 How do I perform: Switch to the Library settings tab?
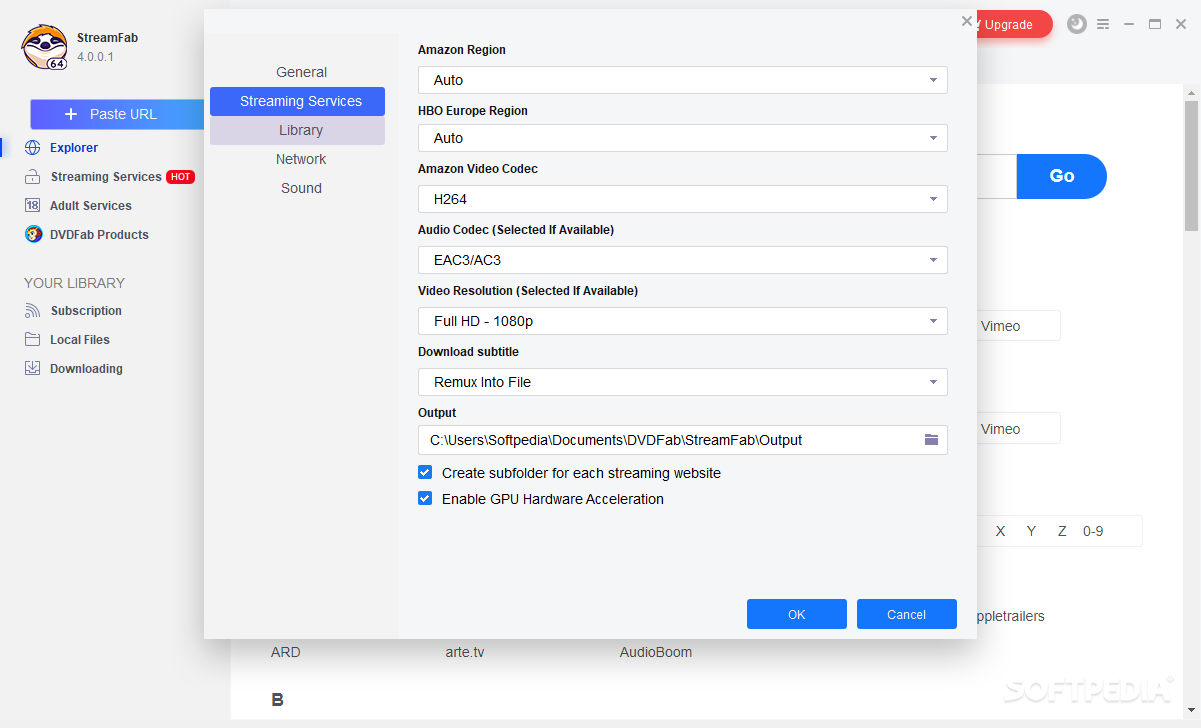[x=297, y=130]
